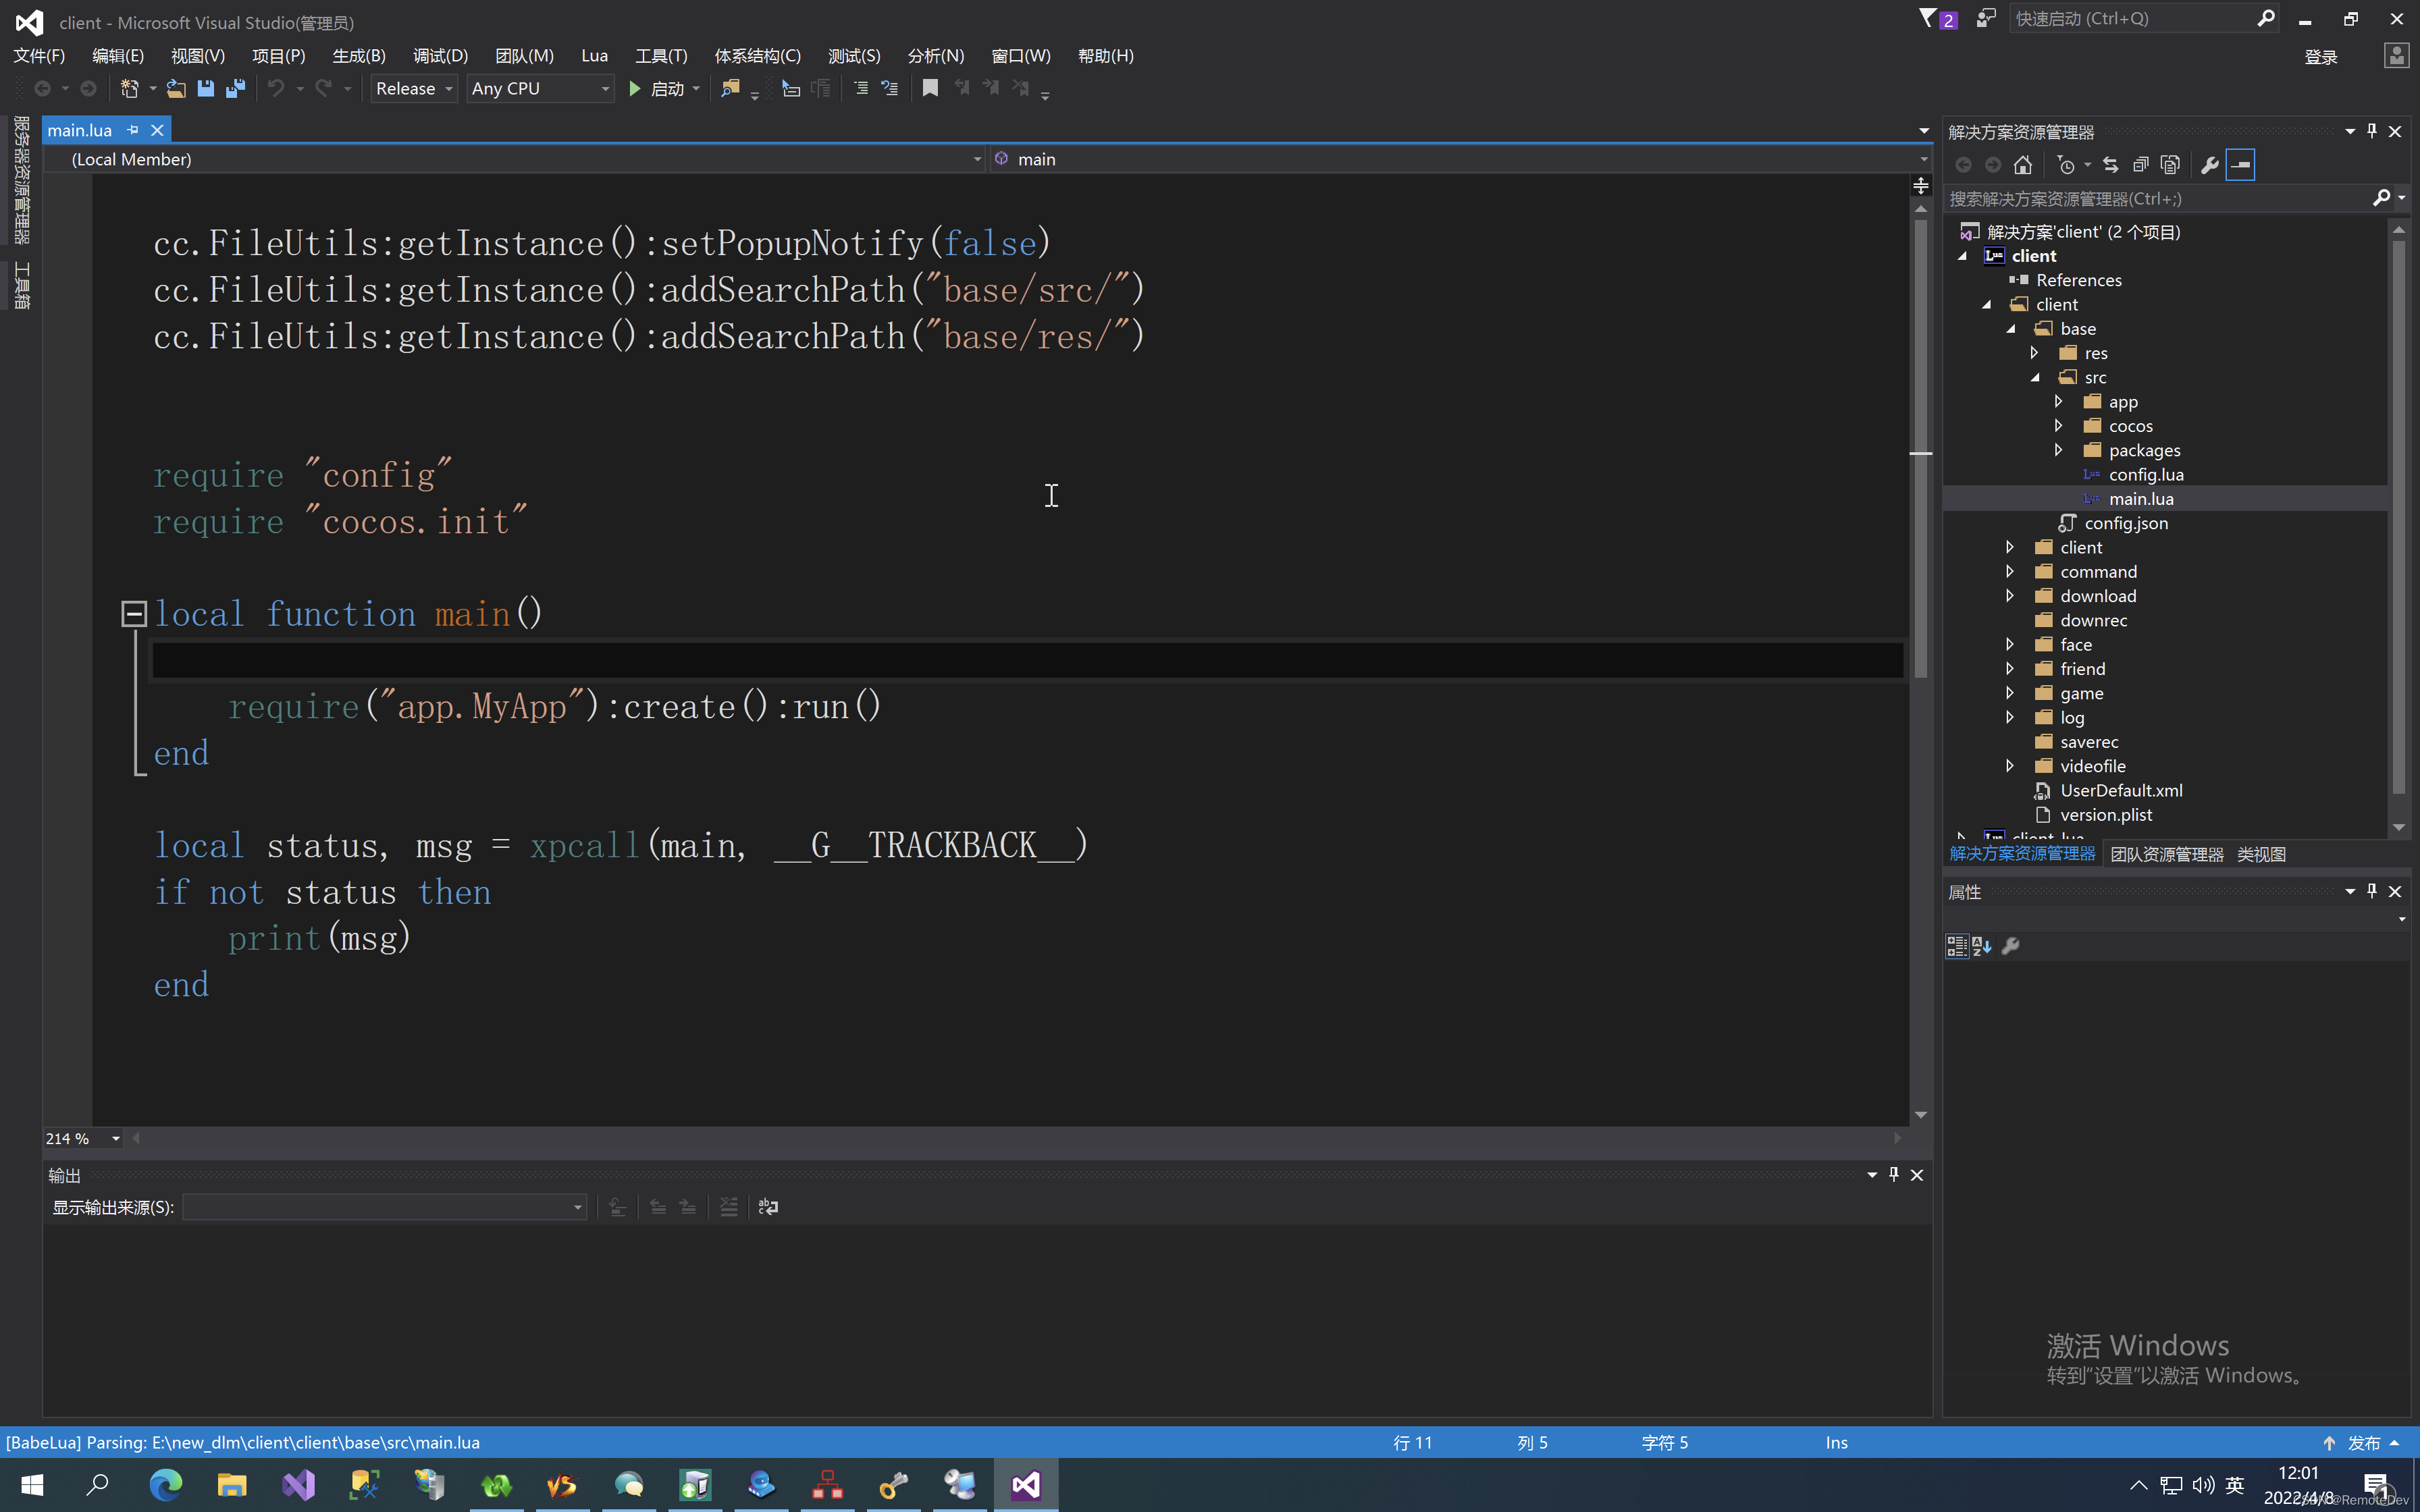The image size is (2420, 1512).
Task: Open Properties via Solution Explorer wrench icon
Action: coord(2210,165)
